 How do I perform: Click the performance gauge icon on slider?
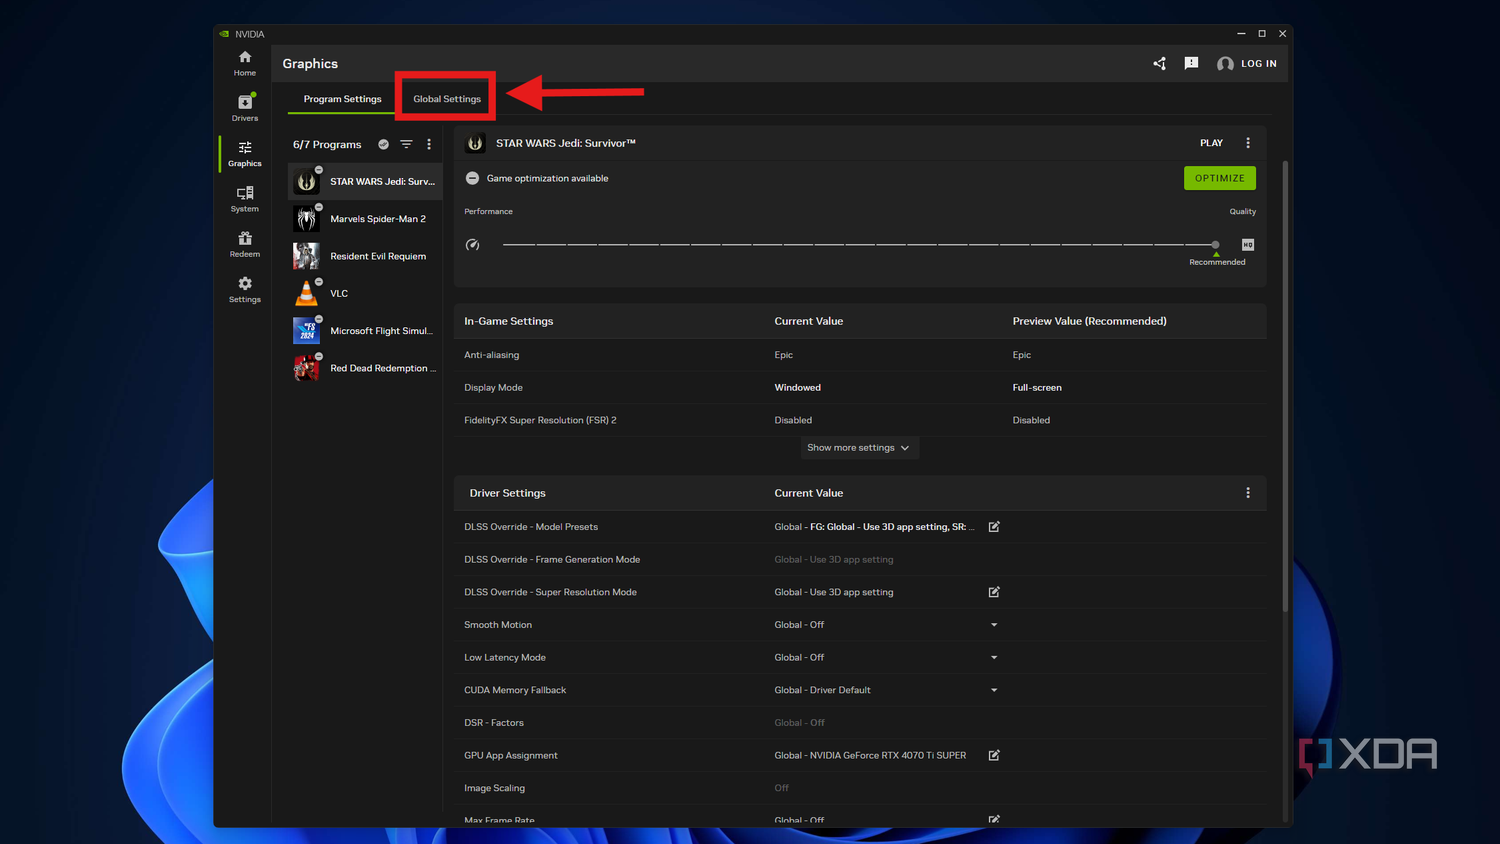pos(473,244)
